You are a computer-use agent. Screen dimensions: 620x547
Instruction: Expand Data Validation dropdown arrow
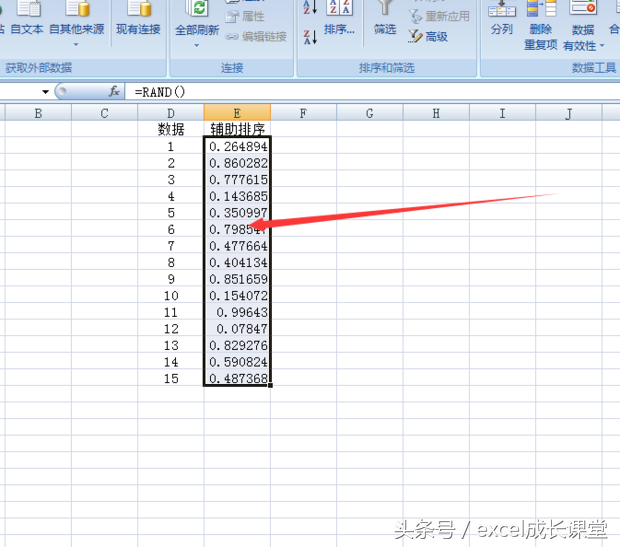(602, 46)
